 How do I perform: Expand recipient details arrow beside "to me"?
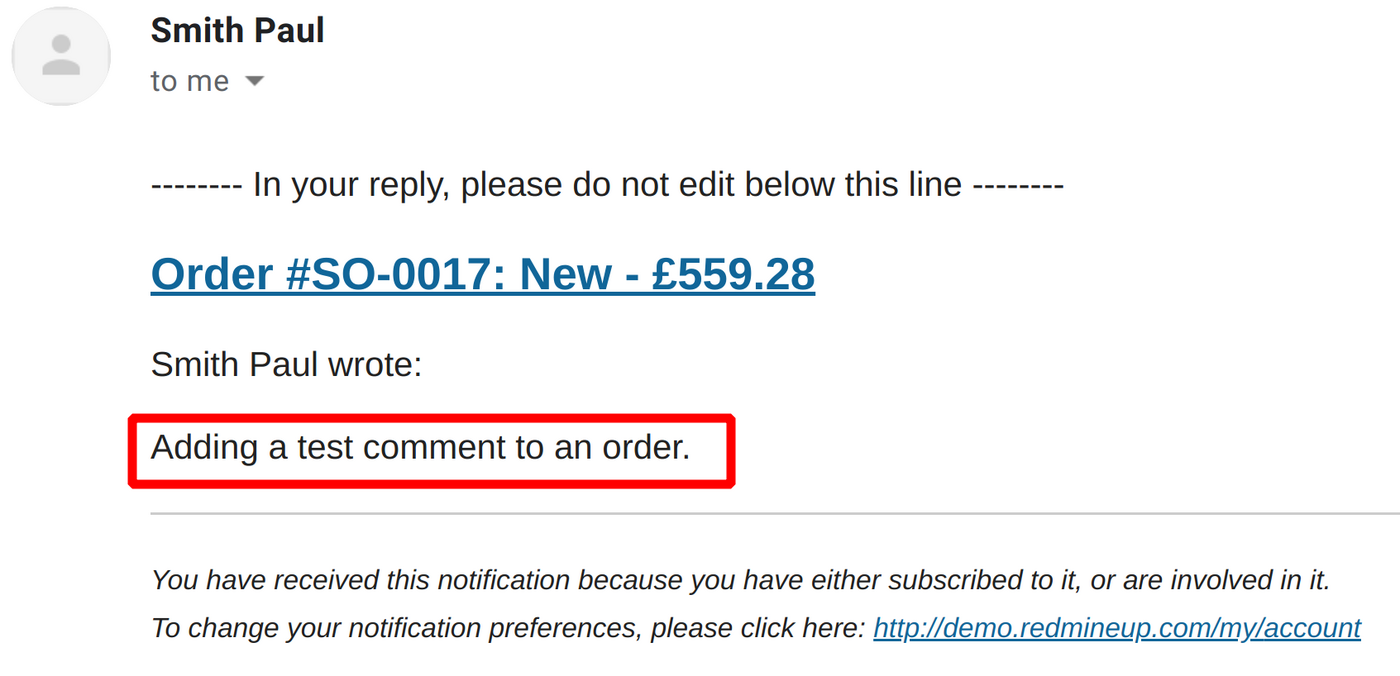(x=255, y=81)
